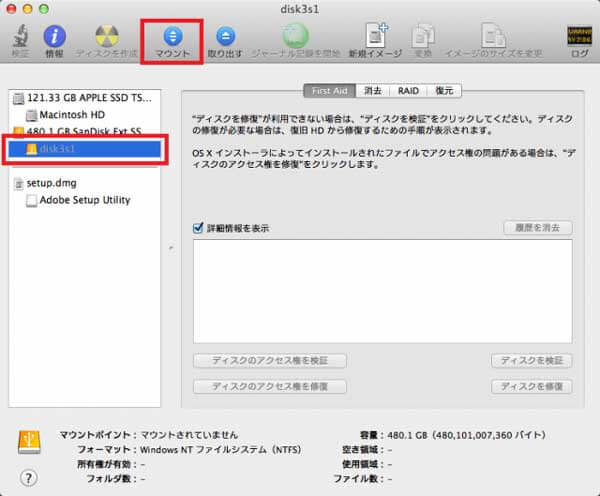Image resolution: width=600 pixels, height=496 pixels.
Task: Switch to the RAID tab
Action: (x=408, y=90)
